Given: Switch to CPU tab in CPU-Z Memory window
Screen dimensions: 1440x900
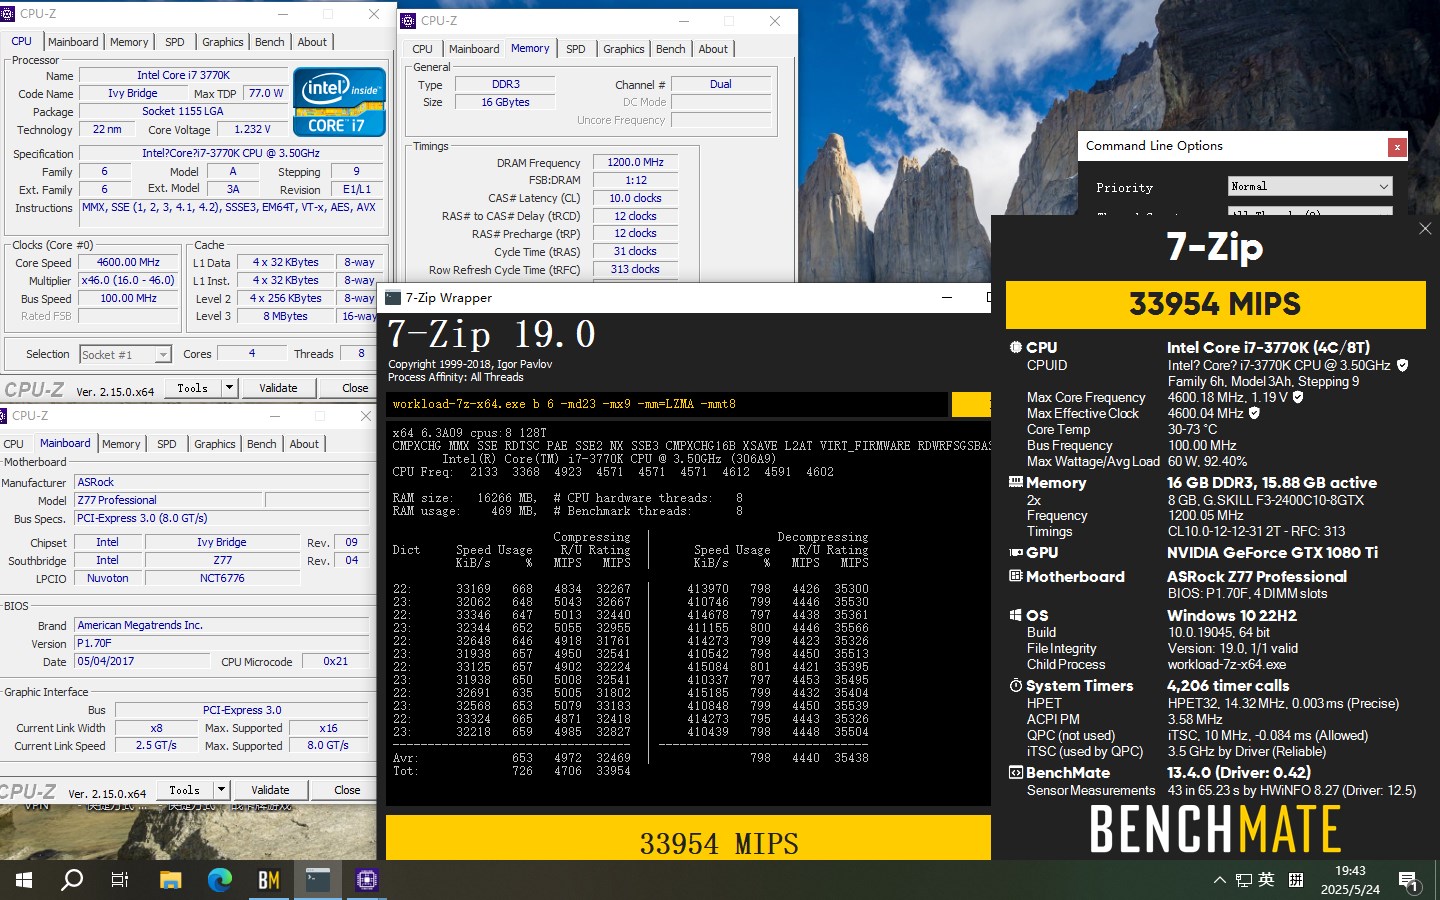Looking at the screenshot, I should (x=422, y=49).
